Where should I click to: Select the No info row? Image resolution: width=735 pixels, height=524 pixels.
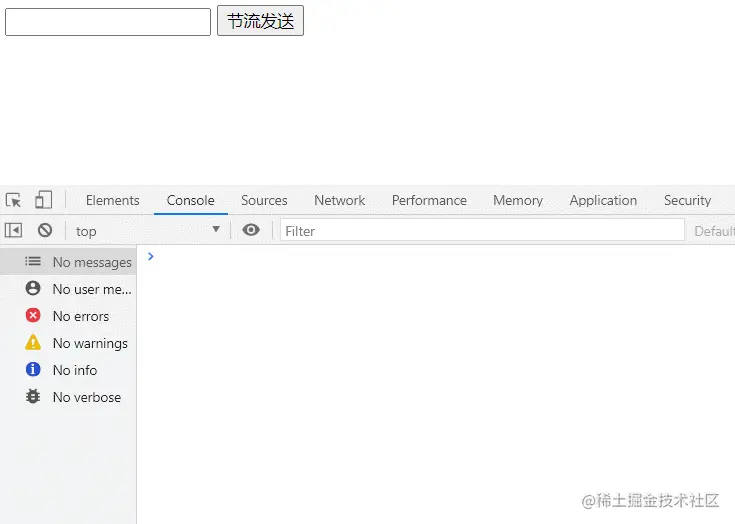click(68, 370)
